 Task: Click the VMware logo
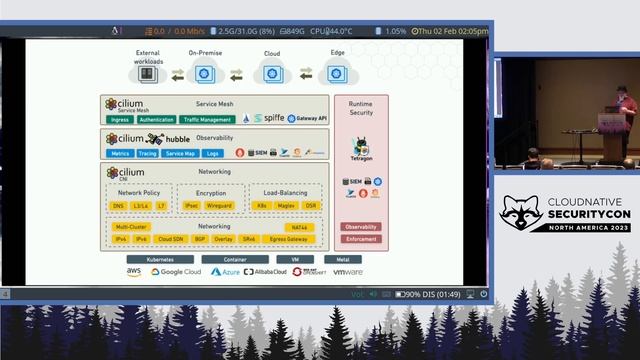[x=348, y=272]
